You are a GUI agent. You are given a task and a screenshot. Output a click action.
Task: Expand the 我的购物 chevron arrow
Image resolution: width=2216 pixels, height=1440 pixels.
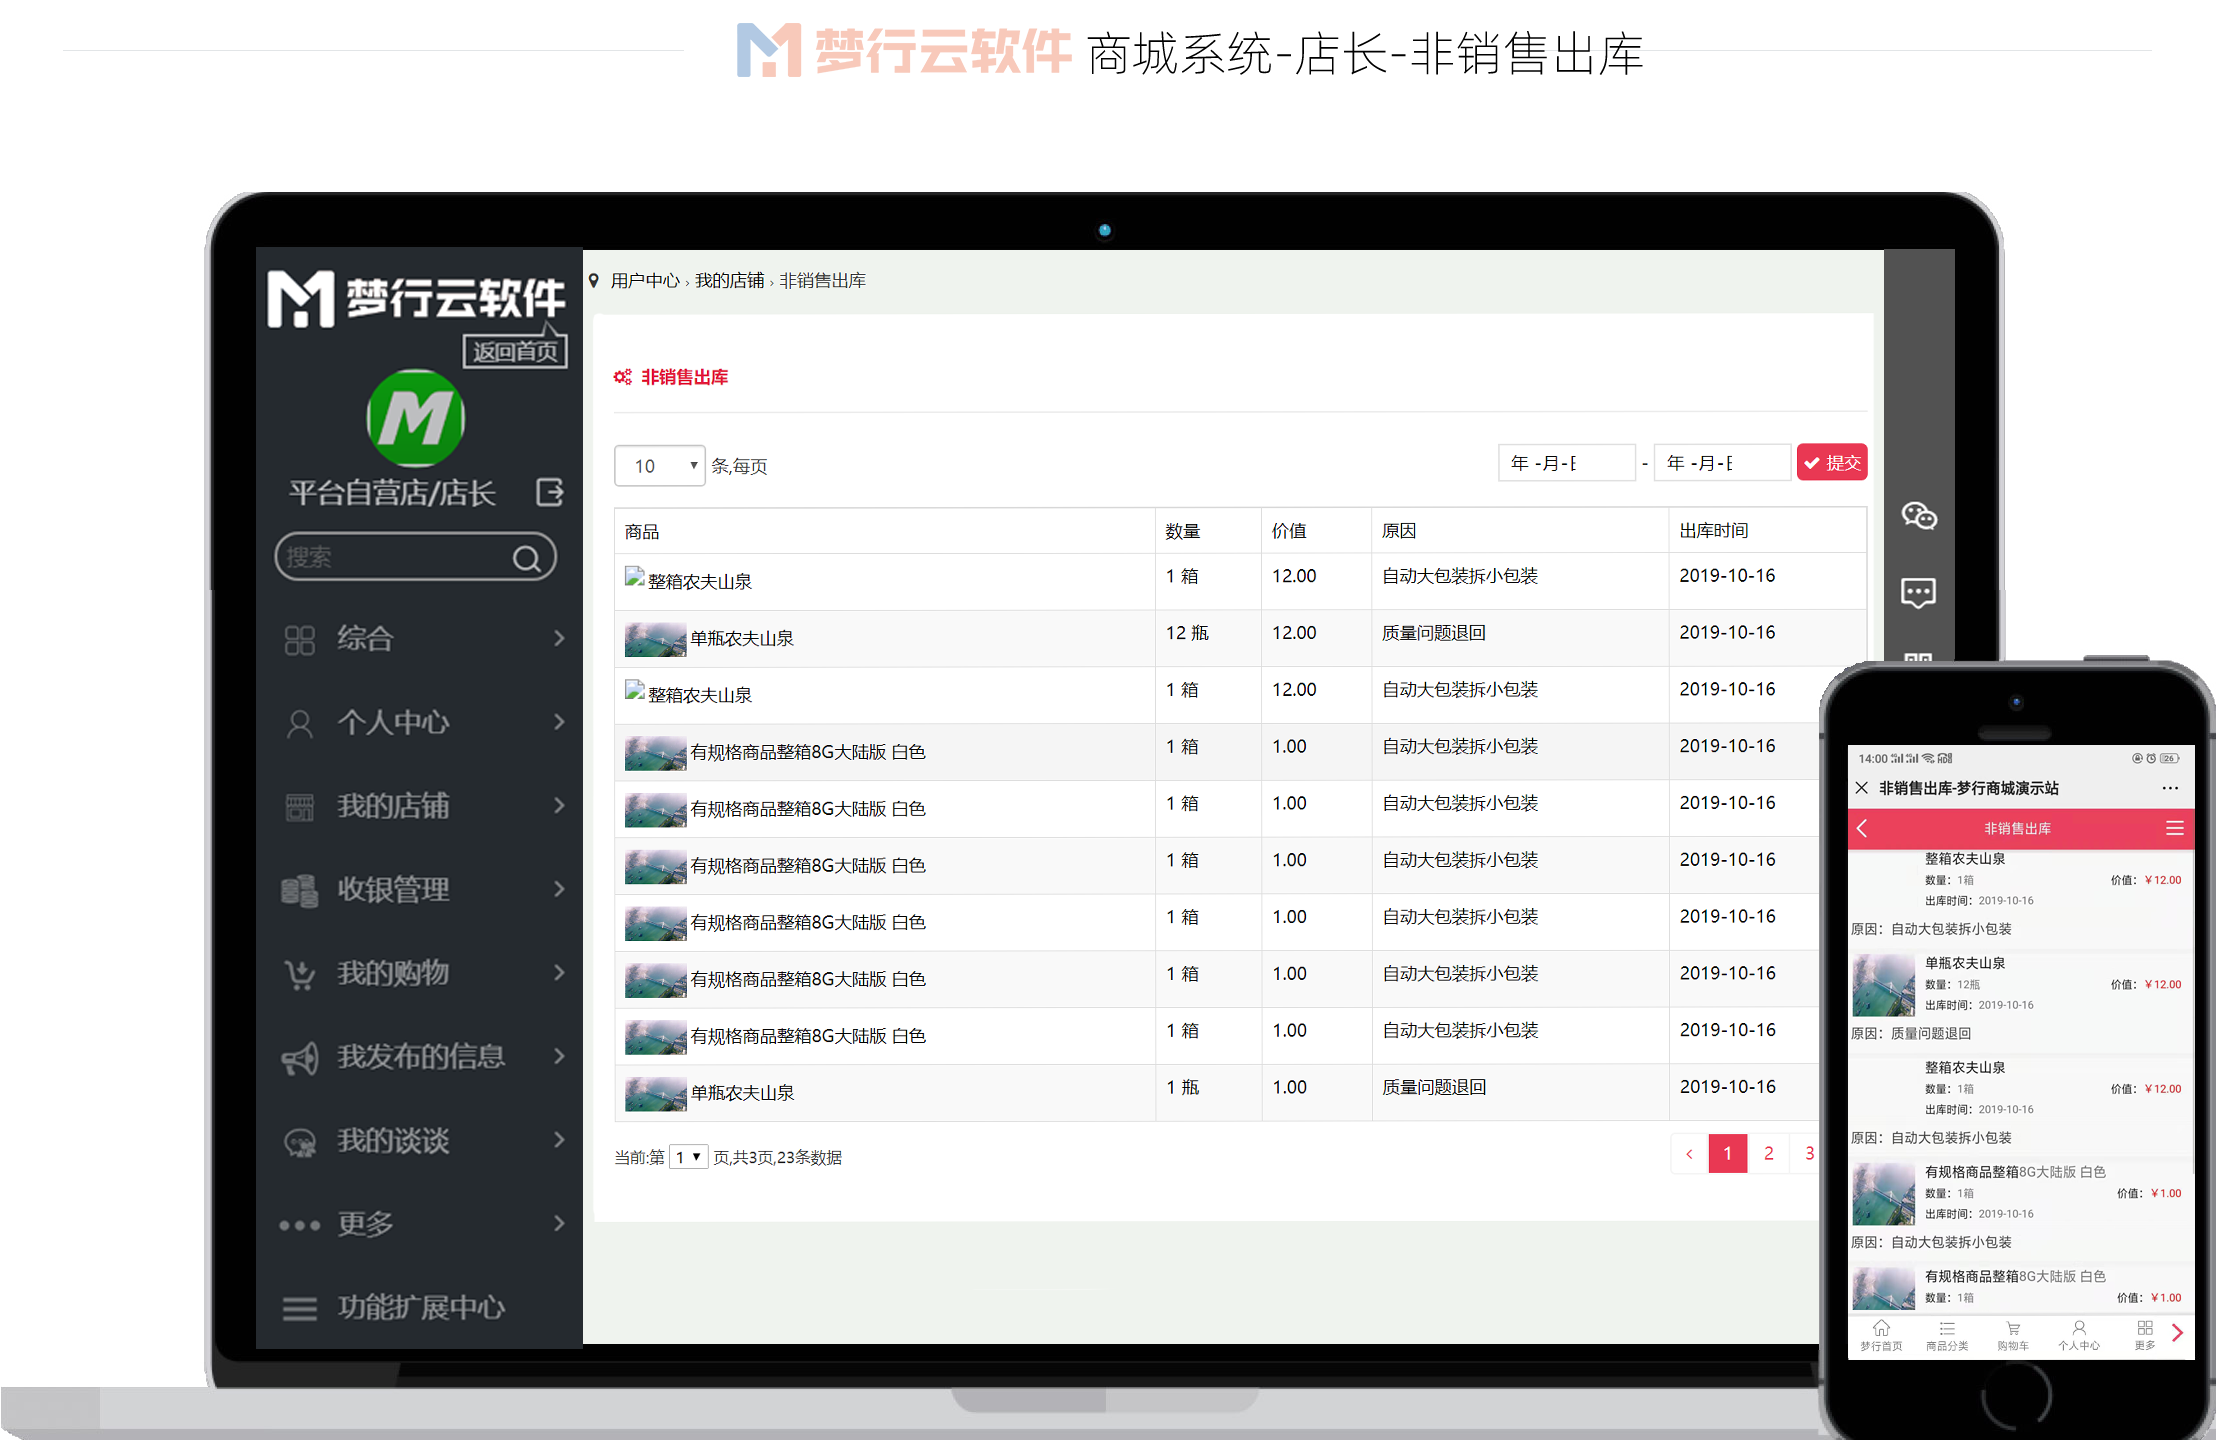pyautogui.click(x=559, y=972)
